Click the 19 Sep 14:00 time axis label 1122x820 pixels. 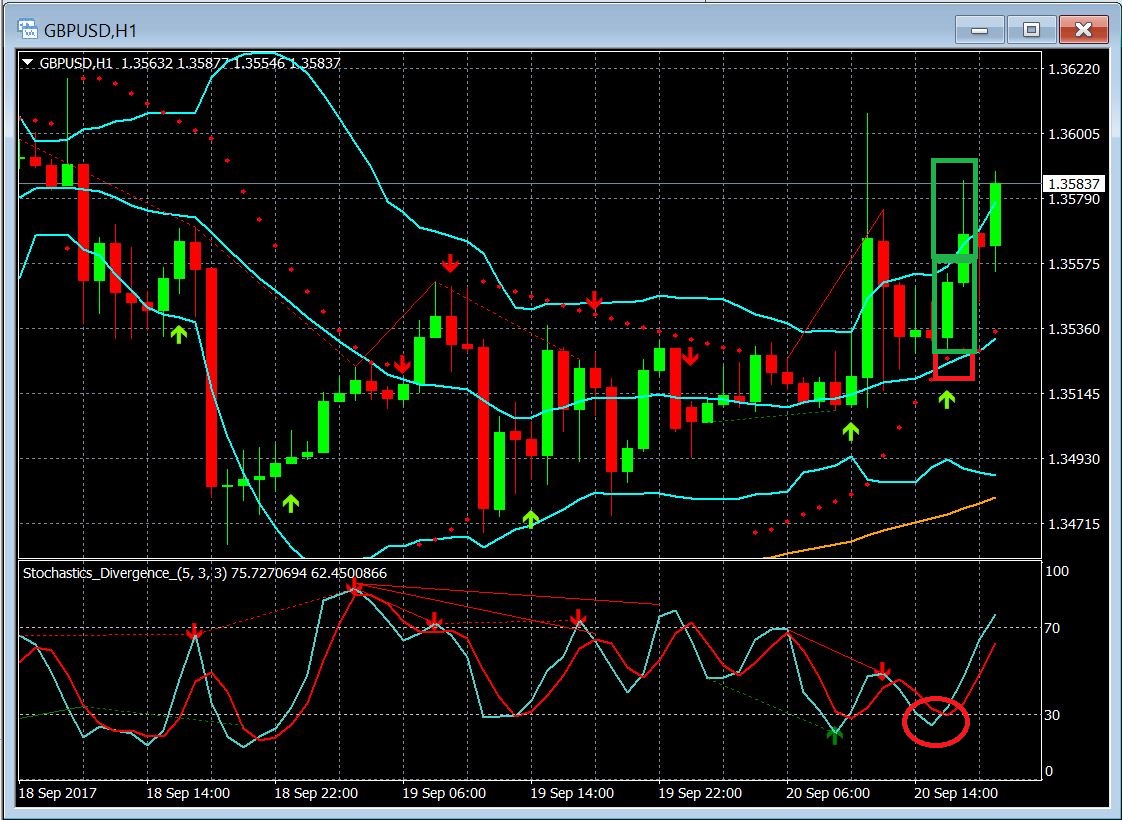(572, 793)
